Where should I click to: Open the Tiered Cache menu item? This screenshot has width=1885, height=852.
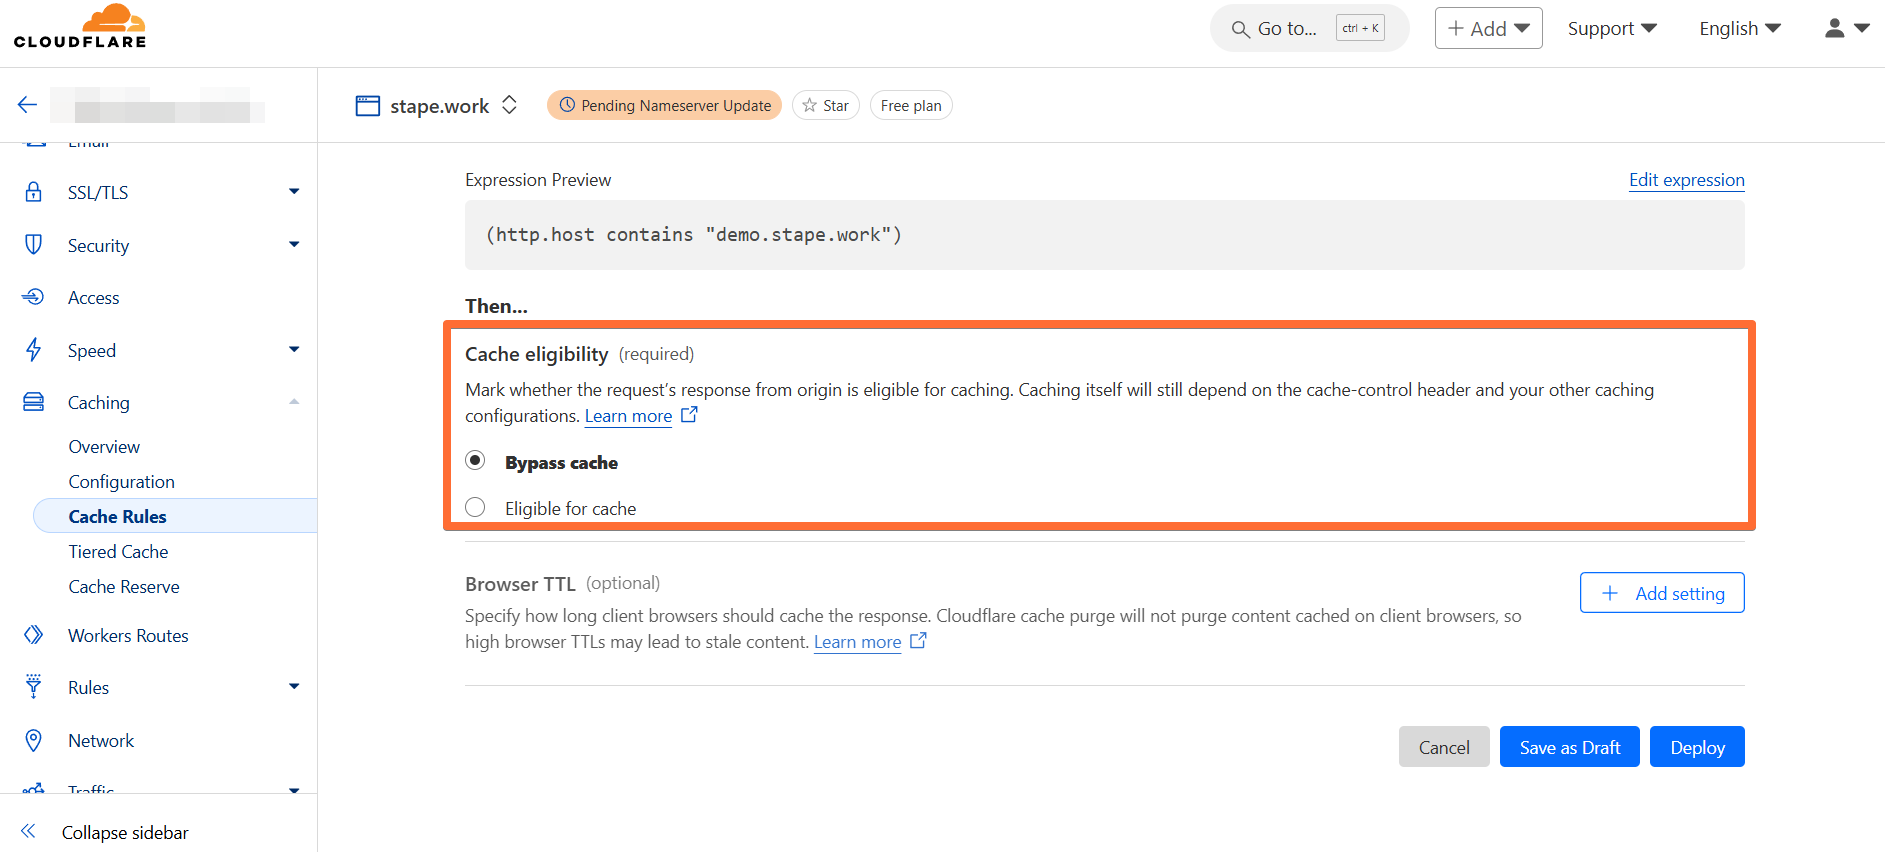click(118, 551)
